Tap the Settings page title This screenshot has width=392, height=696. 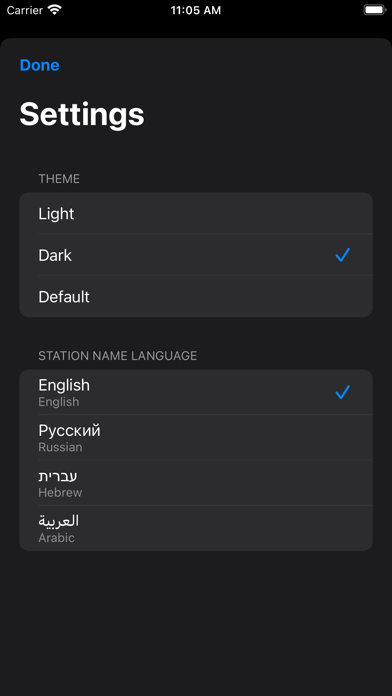pos(82,115)
